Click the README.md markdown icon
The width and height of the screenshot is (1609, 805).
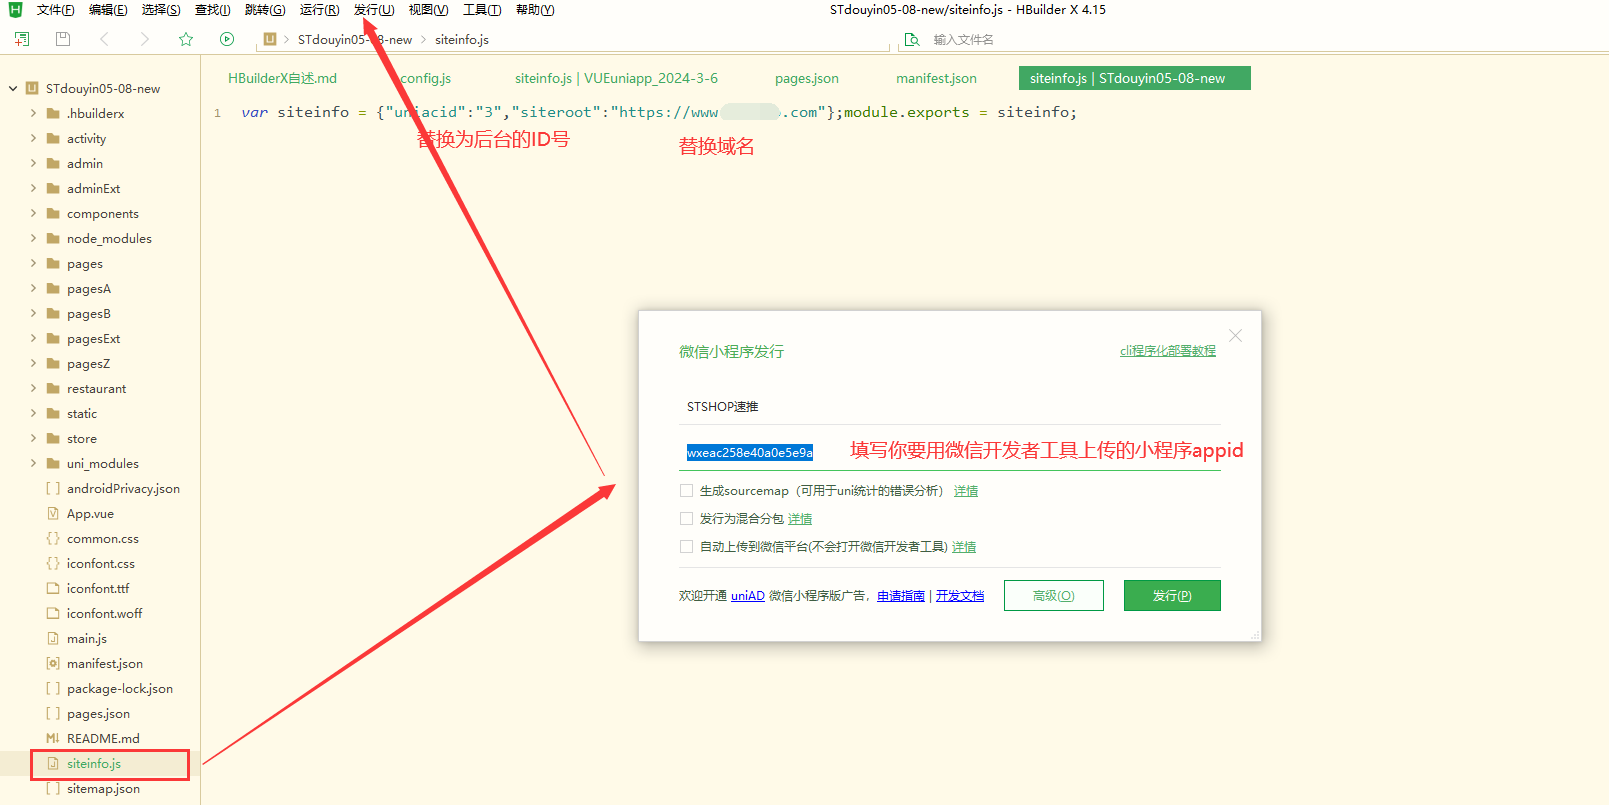click(53, 738)
